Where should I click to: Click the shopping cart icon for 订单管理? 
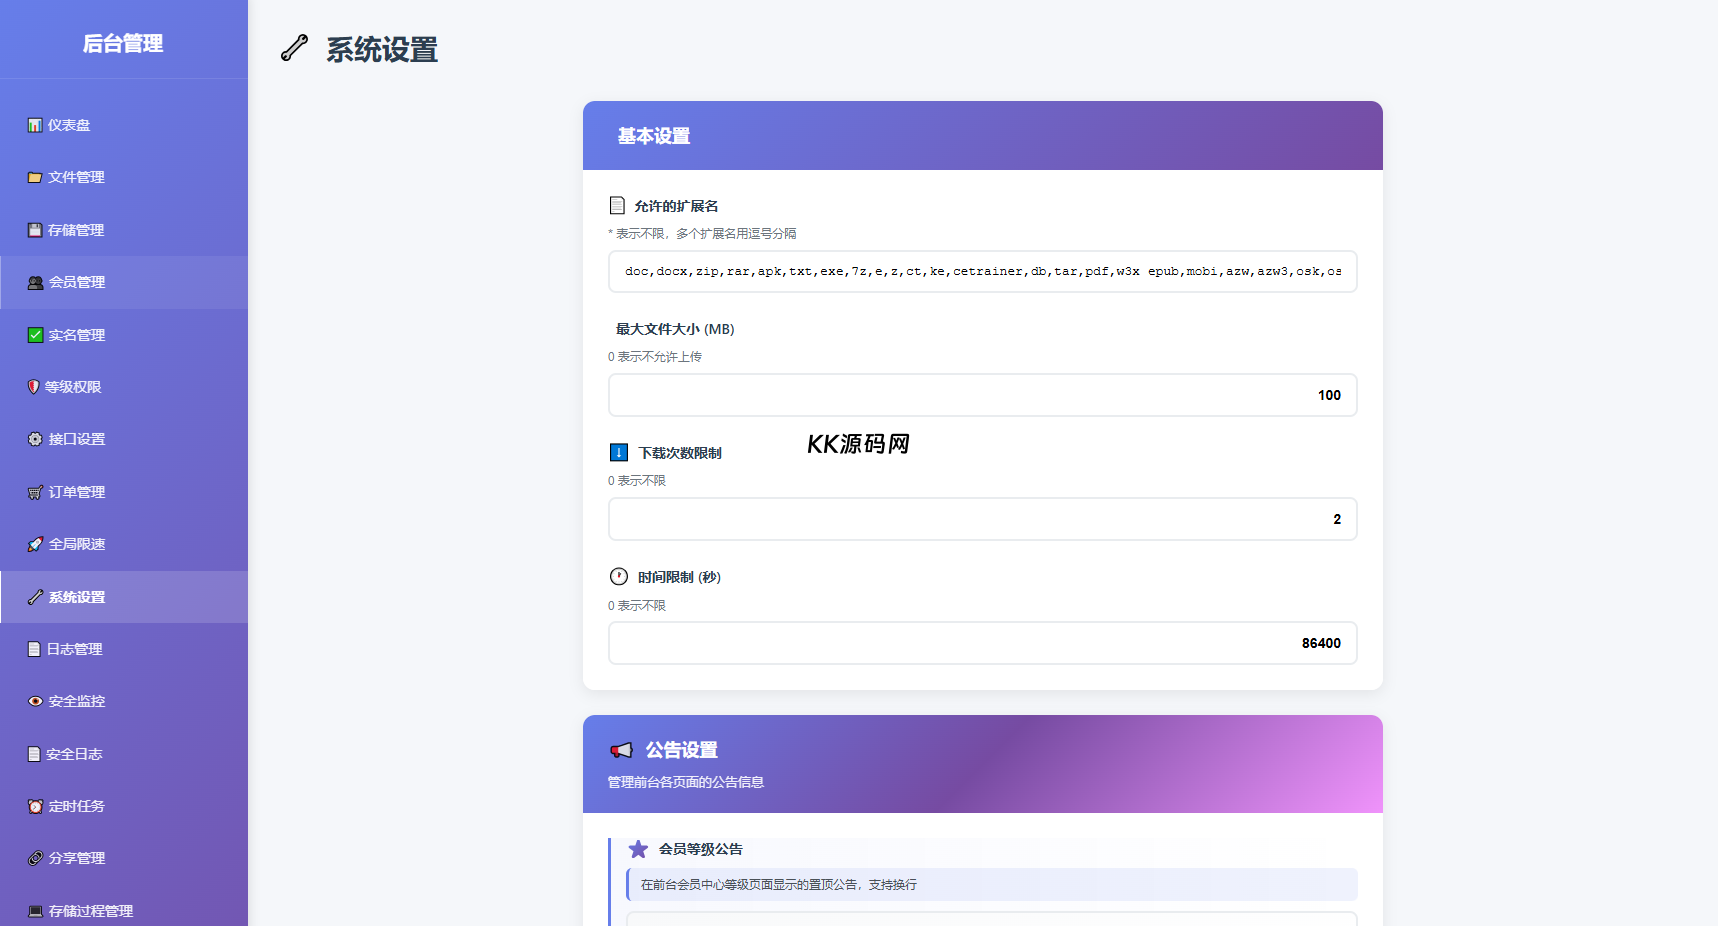point(35,492)
